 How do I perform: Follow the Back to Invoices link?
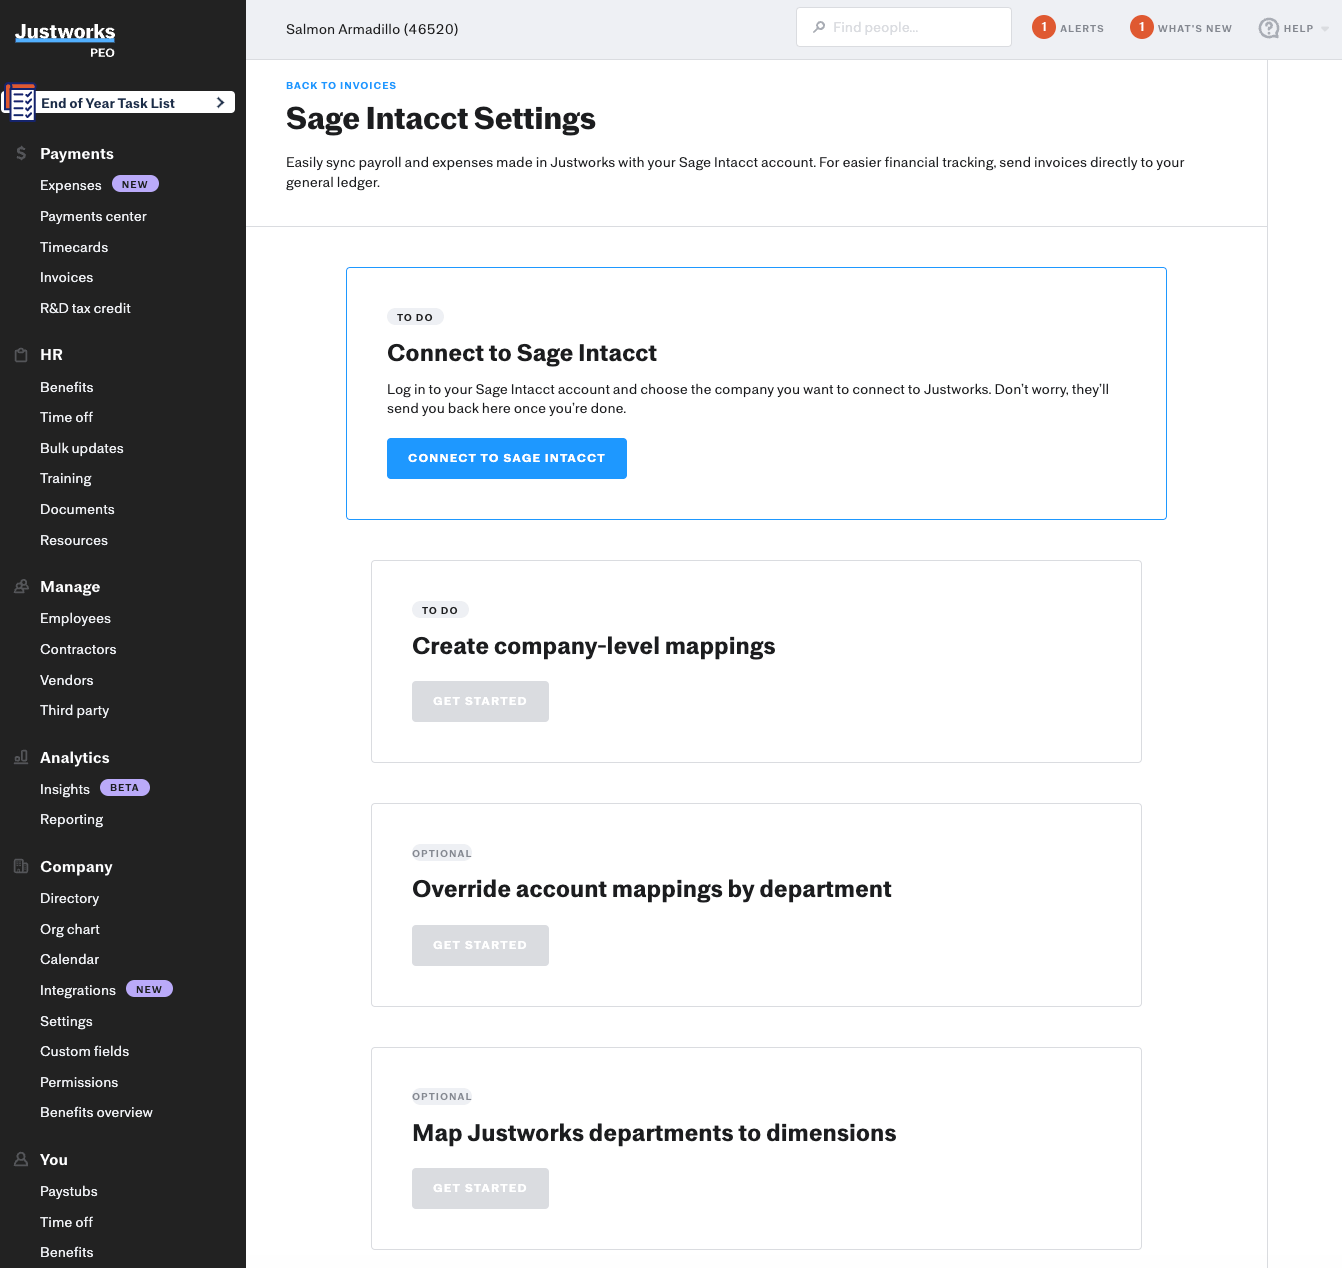coord(341,85)
